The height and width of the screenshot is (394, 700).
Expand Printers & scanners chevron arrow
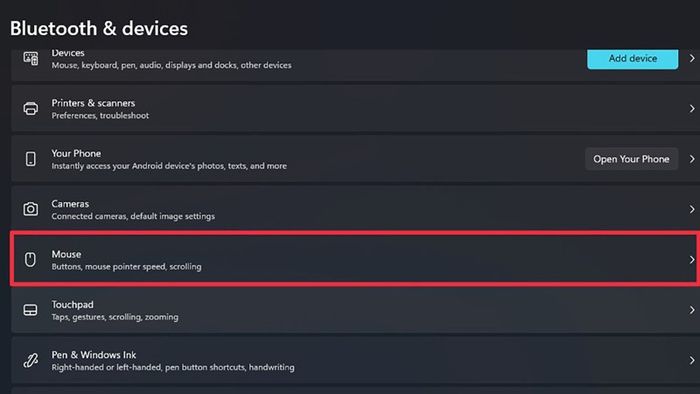[x=692, y=108]
